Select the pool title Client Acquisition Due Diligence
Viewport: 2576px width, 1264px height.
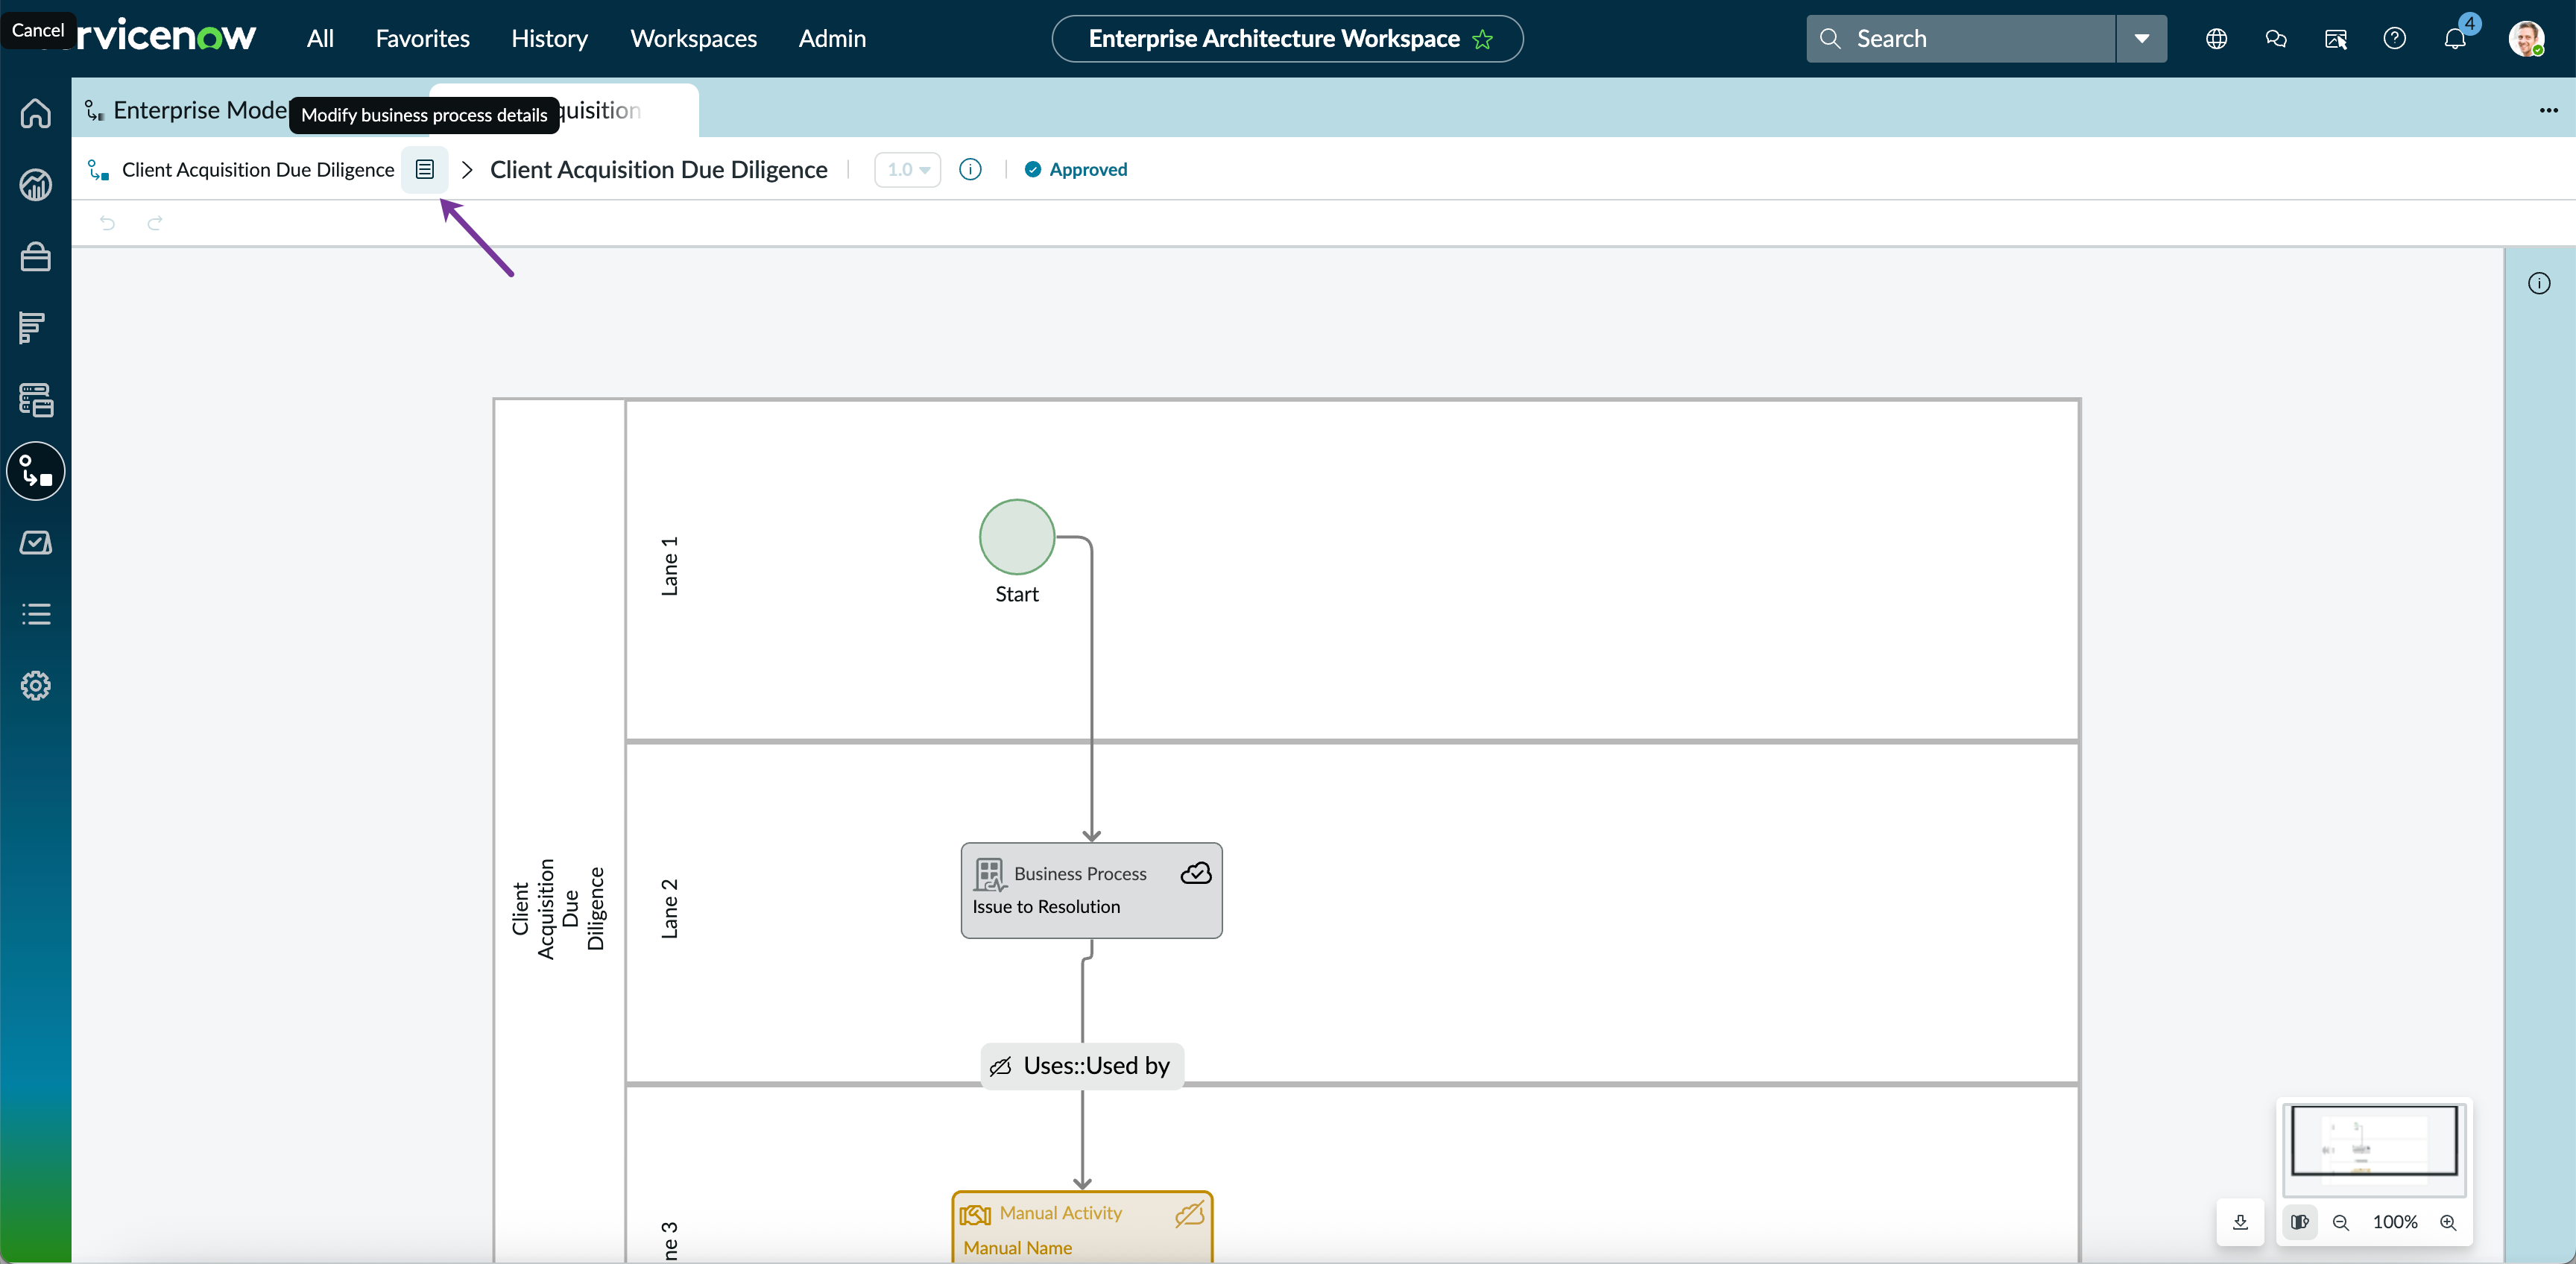(558, 909)
